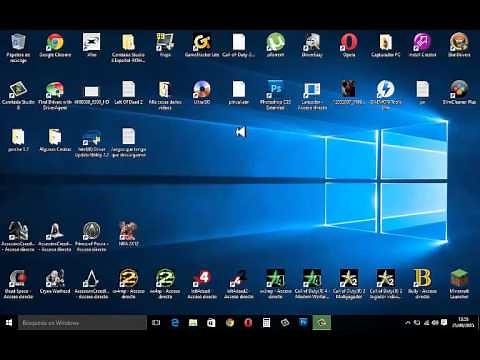The height and width of the screenshot is (360, 480).
Task: Open Calculator from the taskbar
Action: [x=266, y=323]
